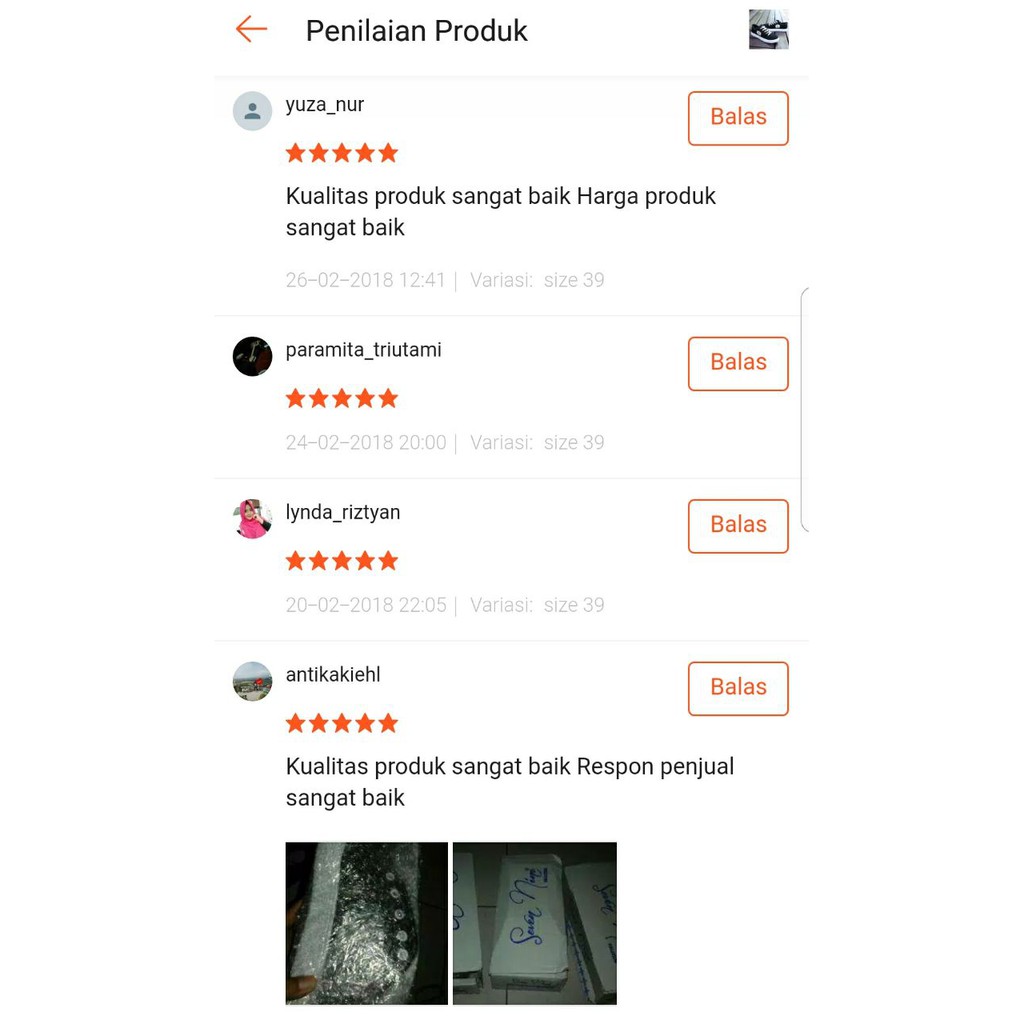View antikakiehl's profile avatar
The height and width of the screenshot is (1024, 1024).
(x=252, y=682)
